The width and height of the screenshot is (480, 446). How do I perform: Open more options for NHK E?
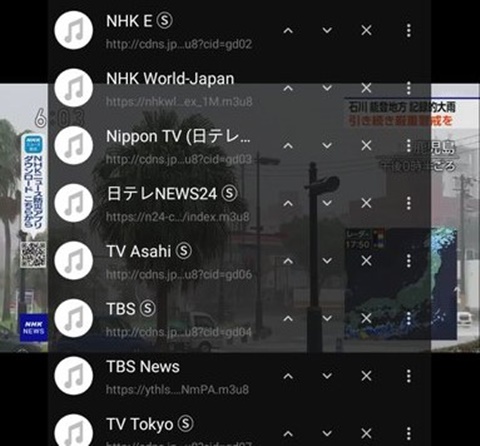coord(409,31)
